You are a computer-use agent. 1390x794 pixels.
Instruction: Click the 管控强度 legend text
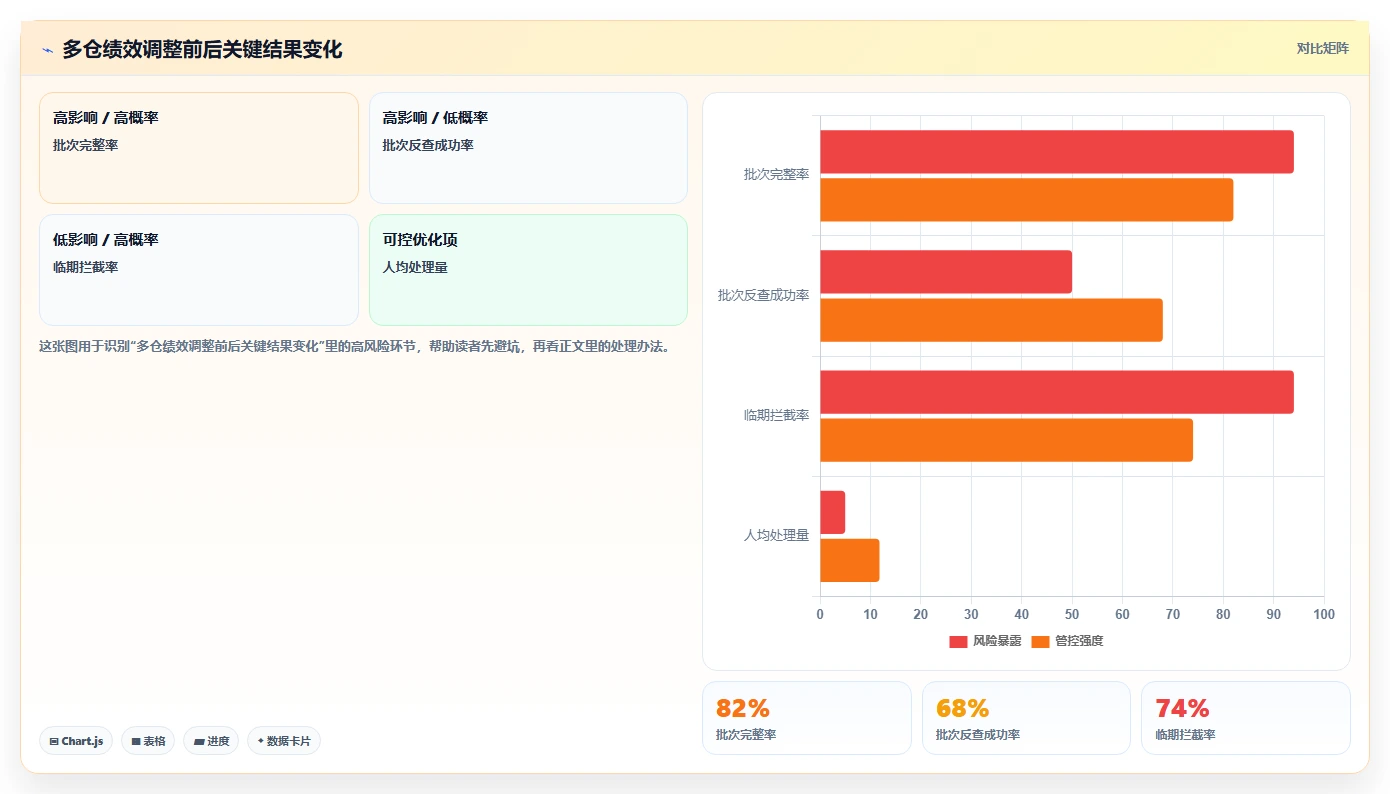coord(1079,641)
